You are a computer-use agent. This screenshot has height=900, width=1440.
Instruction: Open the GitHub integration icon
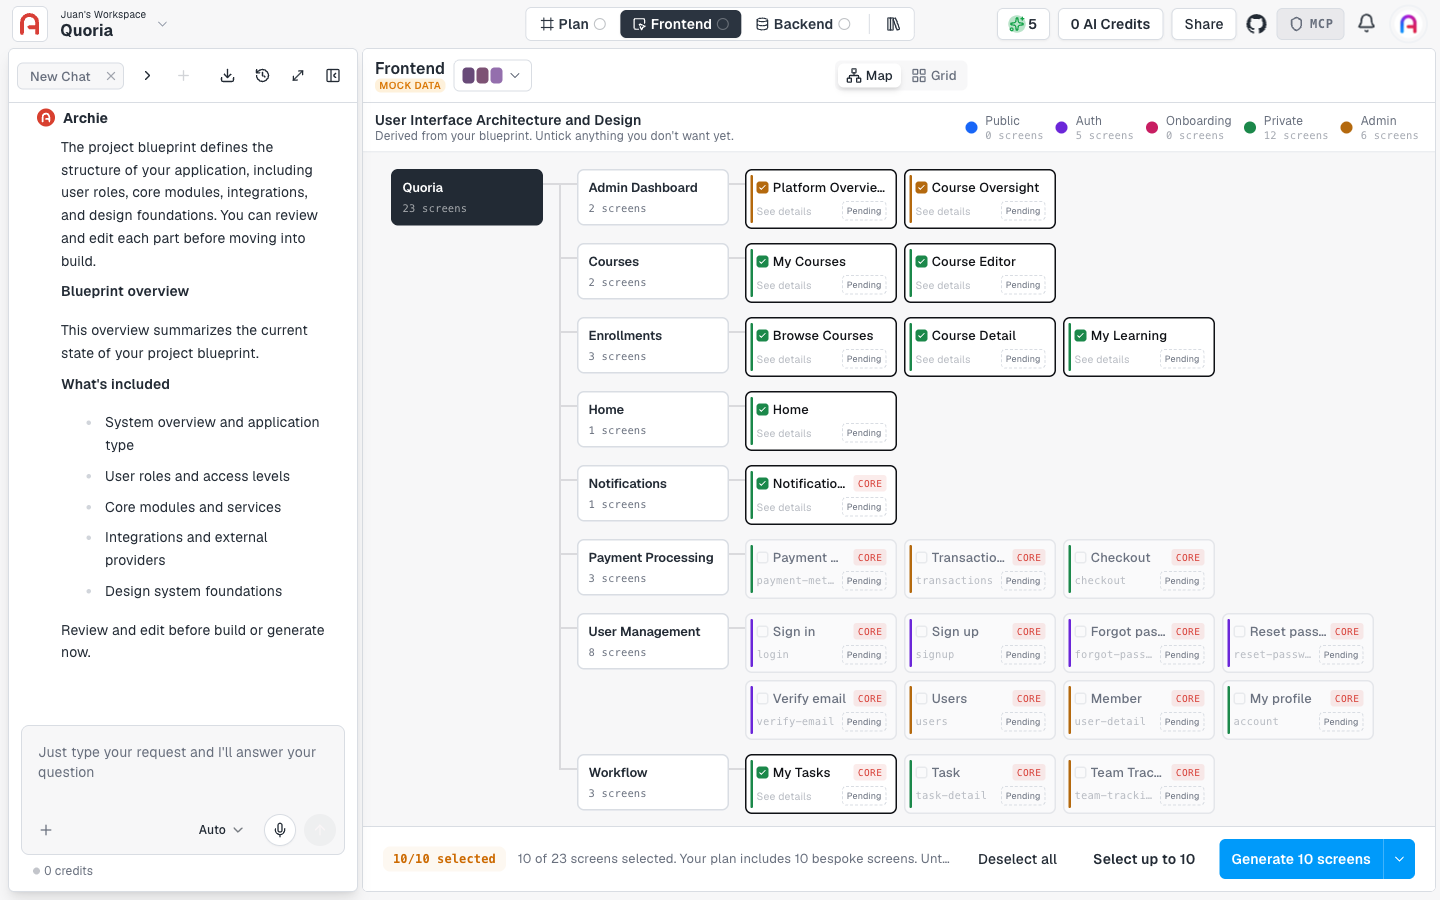(x=1256, y=24)
